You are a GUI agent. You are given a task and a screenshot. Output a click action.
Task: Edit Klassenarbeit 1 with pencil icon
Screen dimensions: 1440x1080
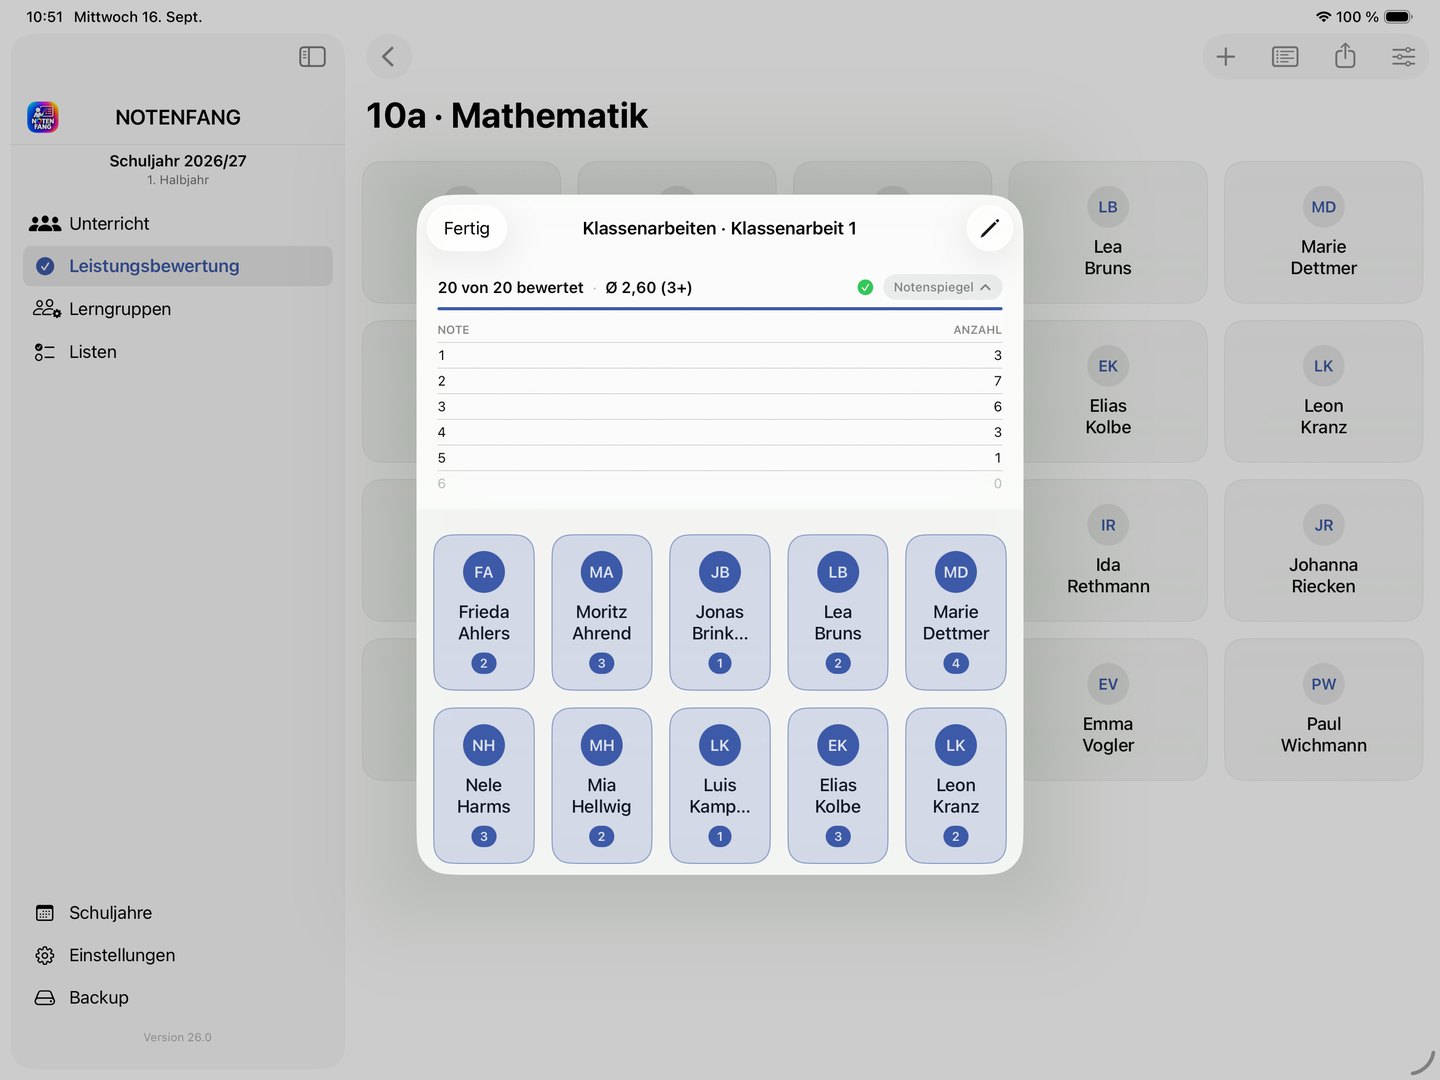pyautogui.click(x=990, y=228)
